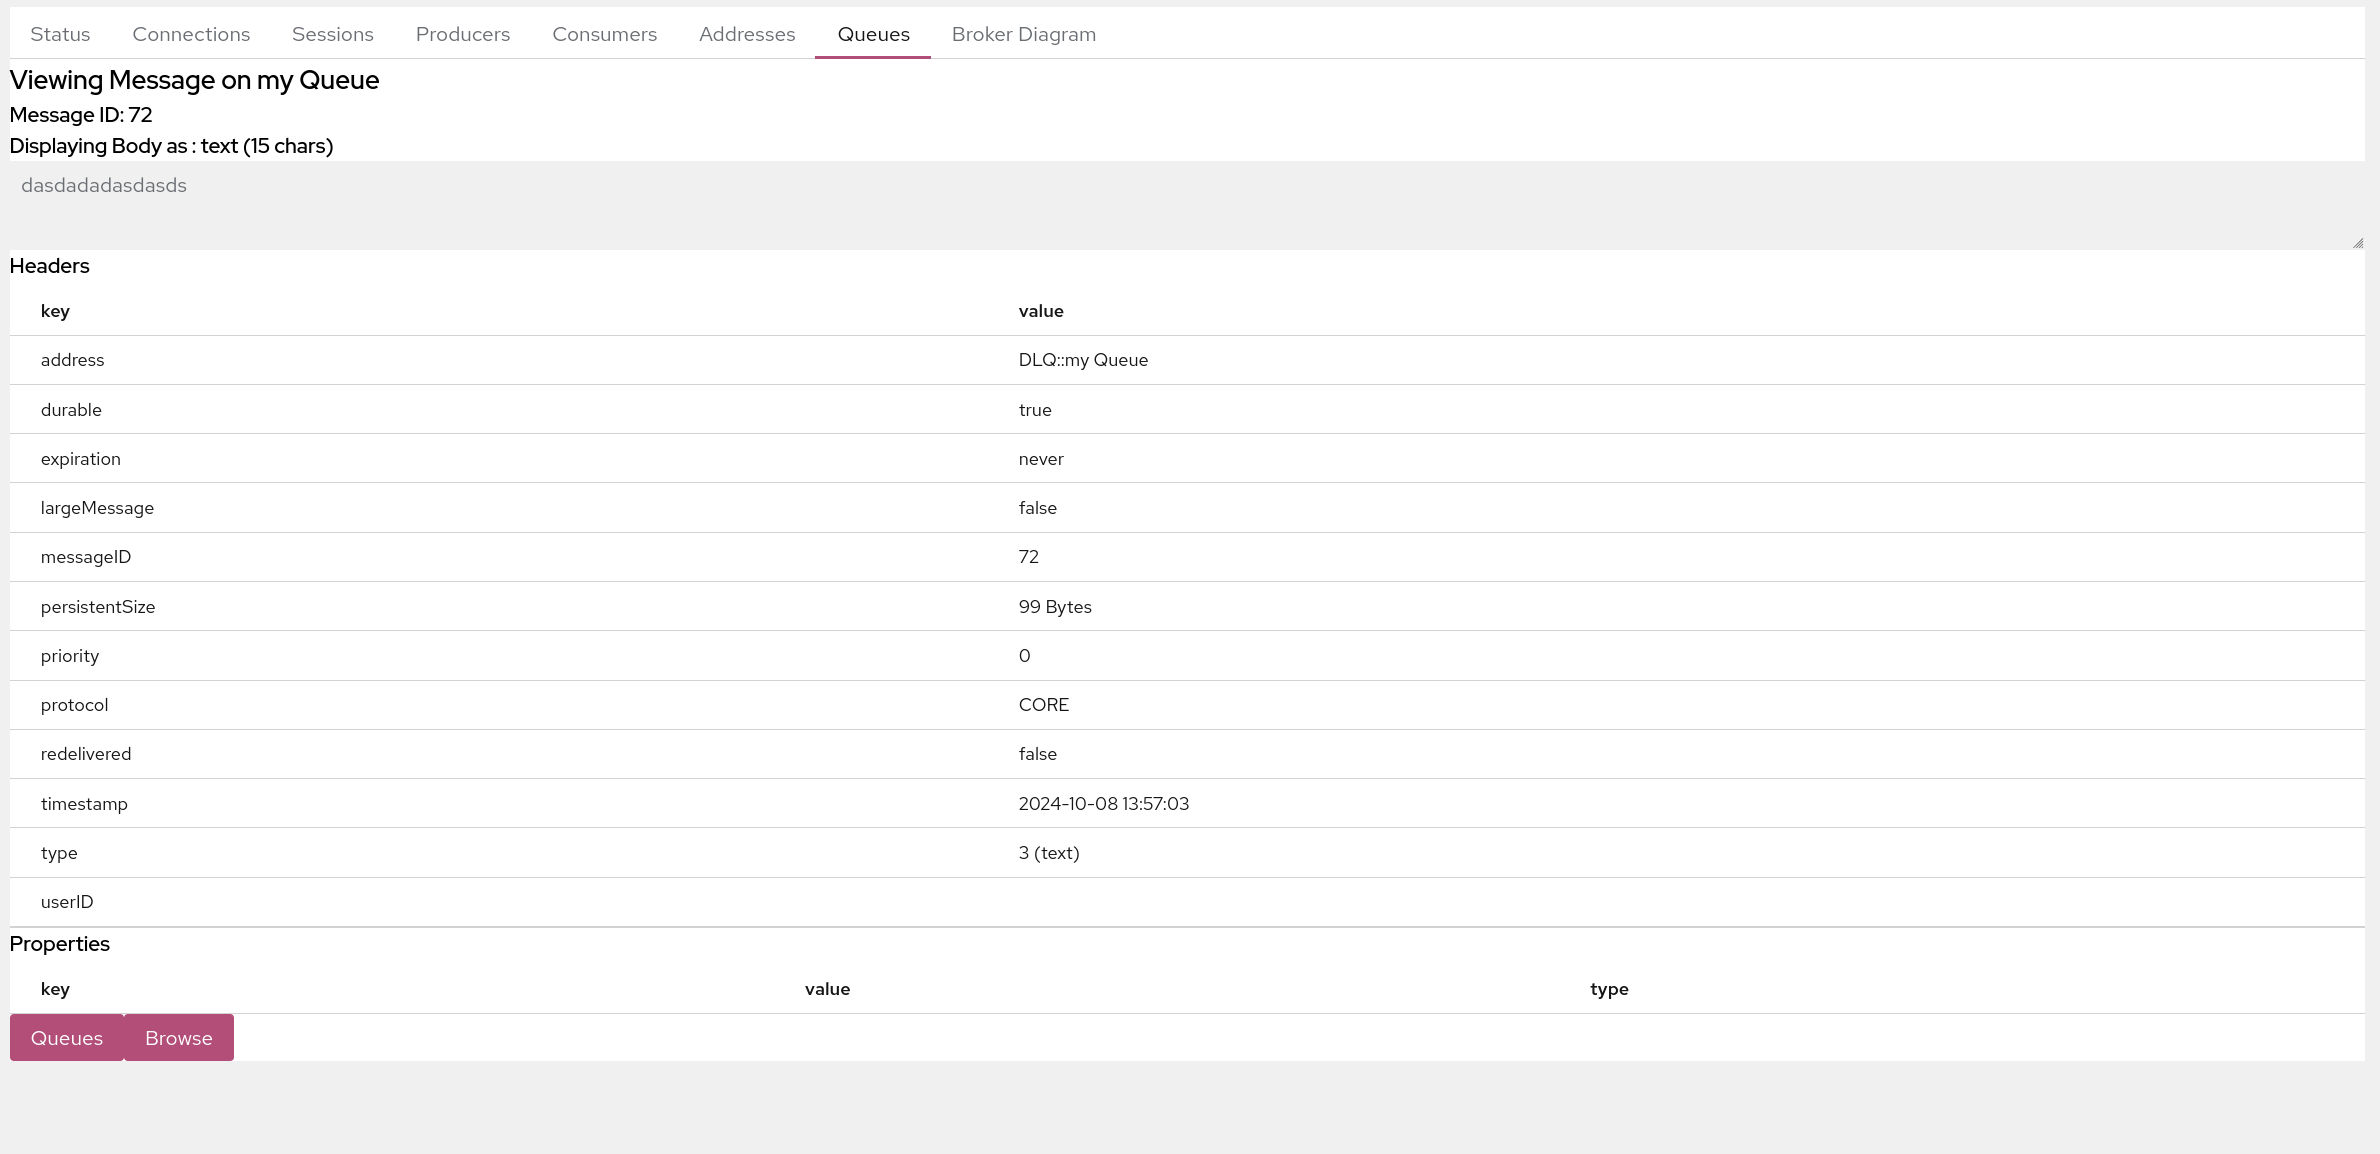2380x1154 pixels.
Task: Open the Producers tab
Action: click(x=462, y=34)
